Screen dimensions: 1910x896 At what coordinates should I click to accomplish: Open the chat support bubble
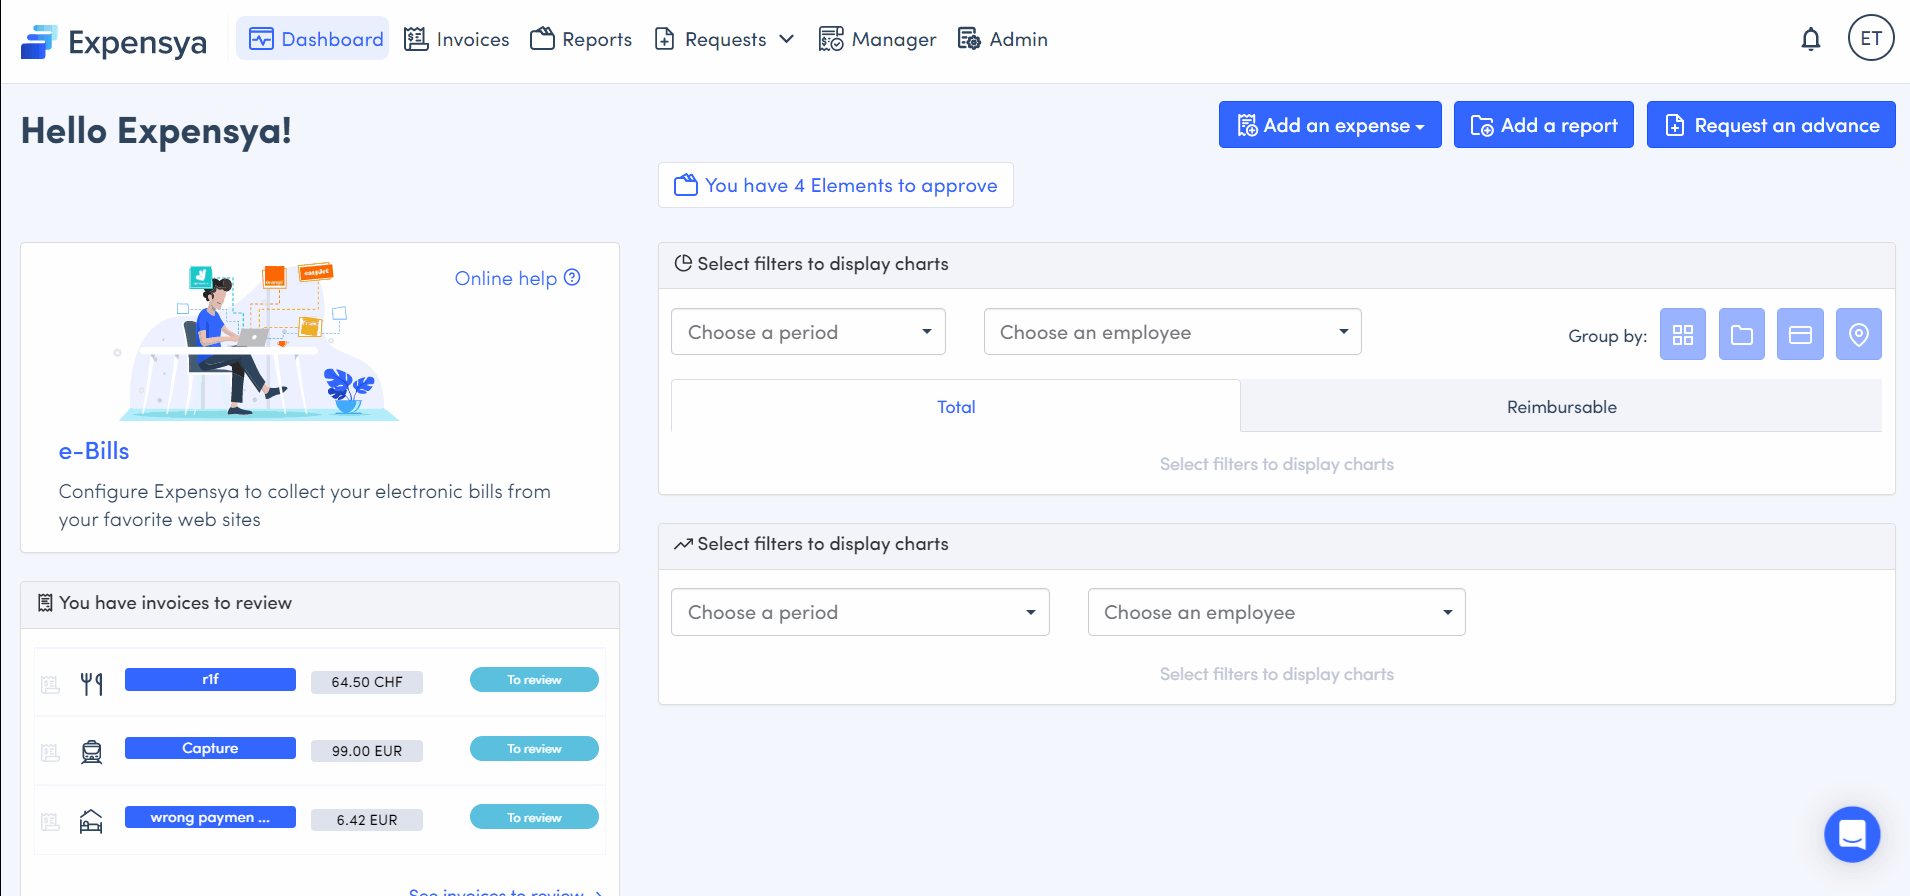pos(1851,833)
